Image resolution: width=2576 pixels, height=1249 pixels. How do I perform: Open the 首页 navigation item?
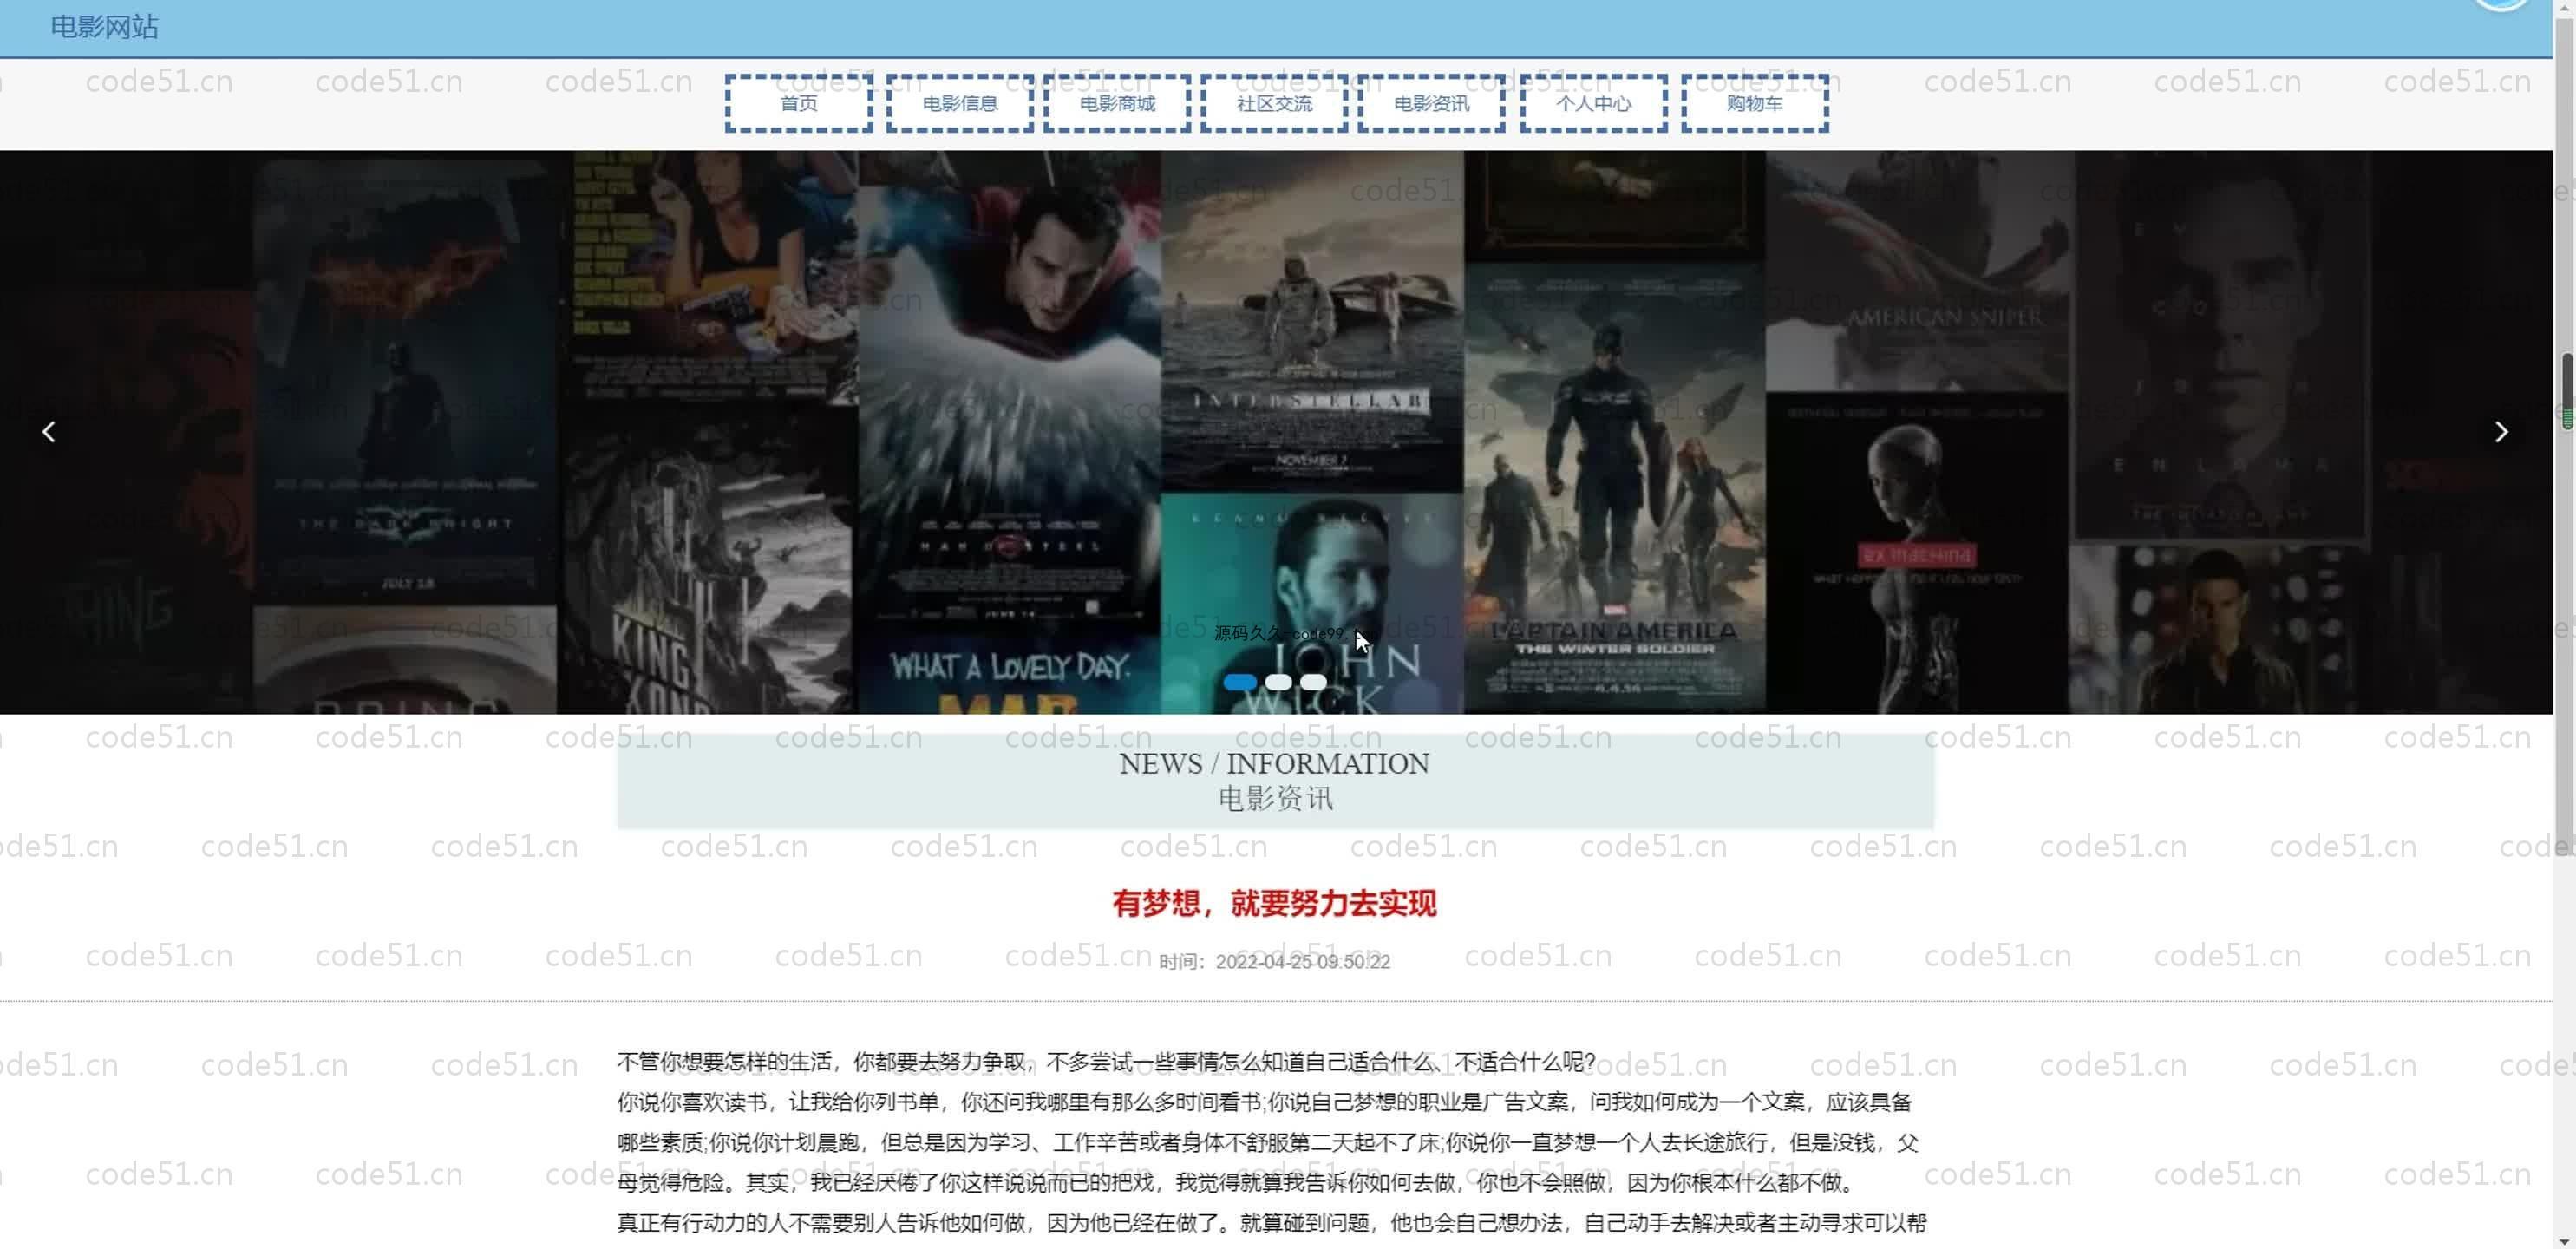[798, 103]
